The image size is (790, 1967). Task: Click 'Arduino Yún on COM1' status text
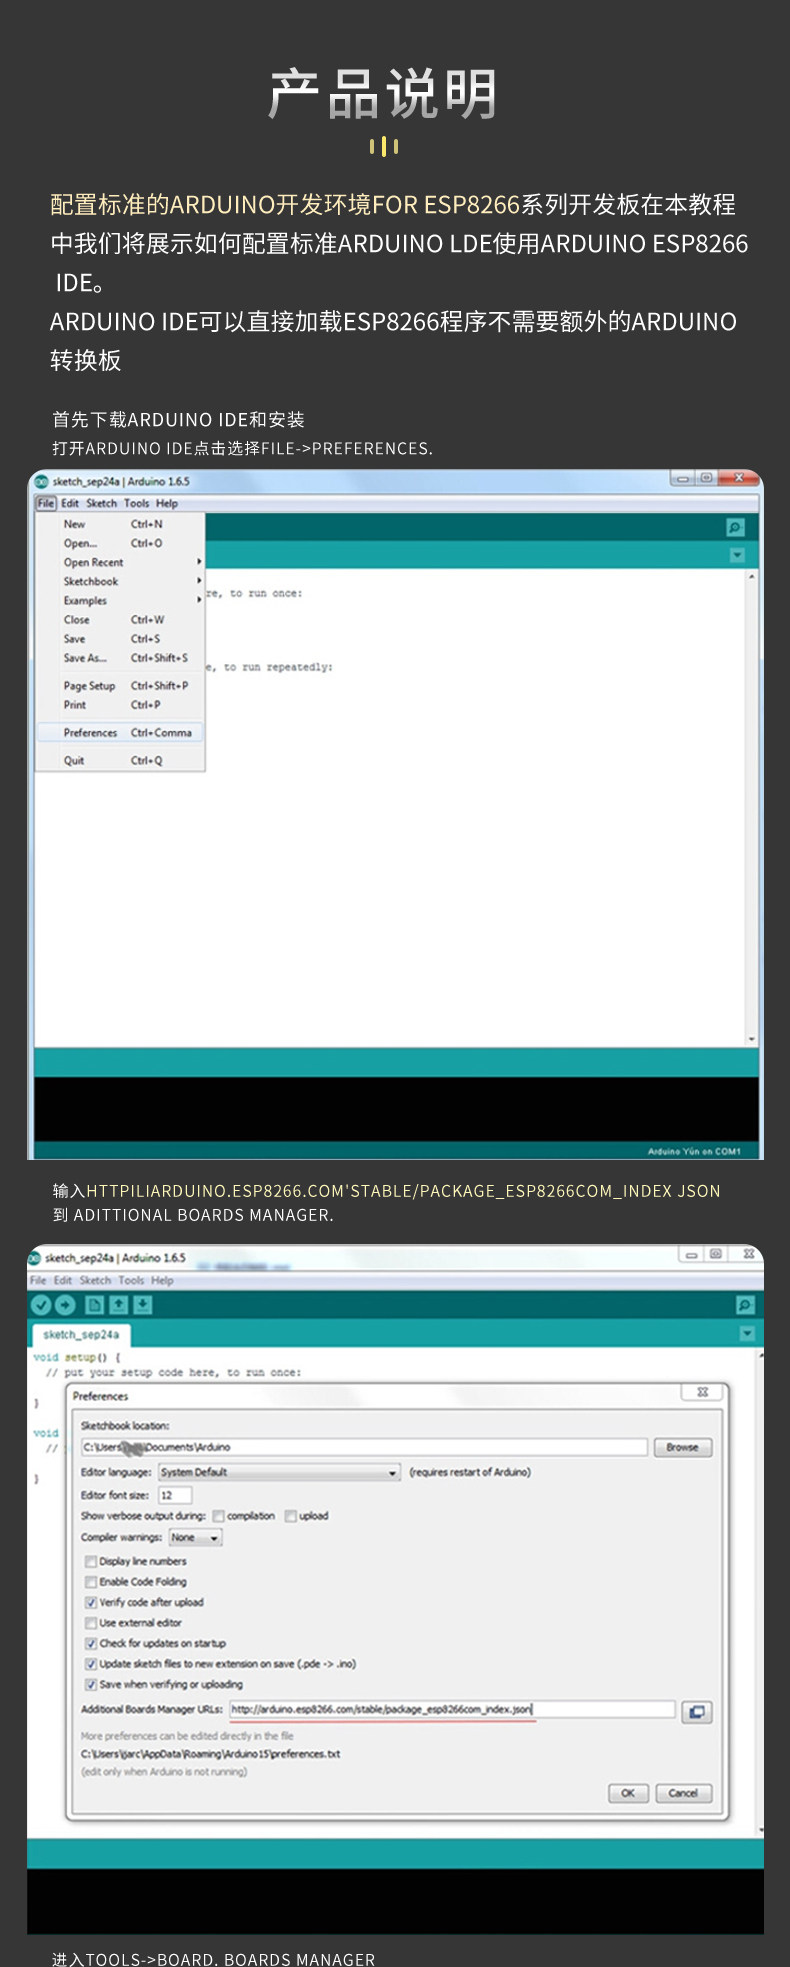pos(694,1151)
